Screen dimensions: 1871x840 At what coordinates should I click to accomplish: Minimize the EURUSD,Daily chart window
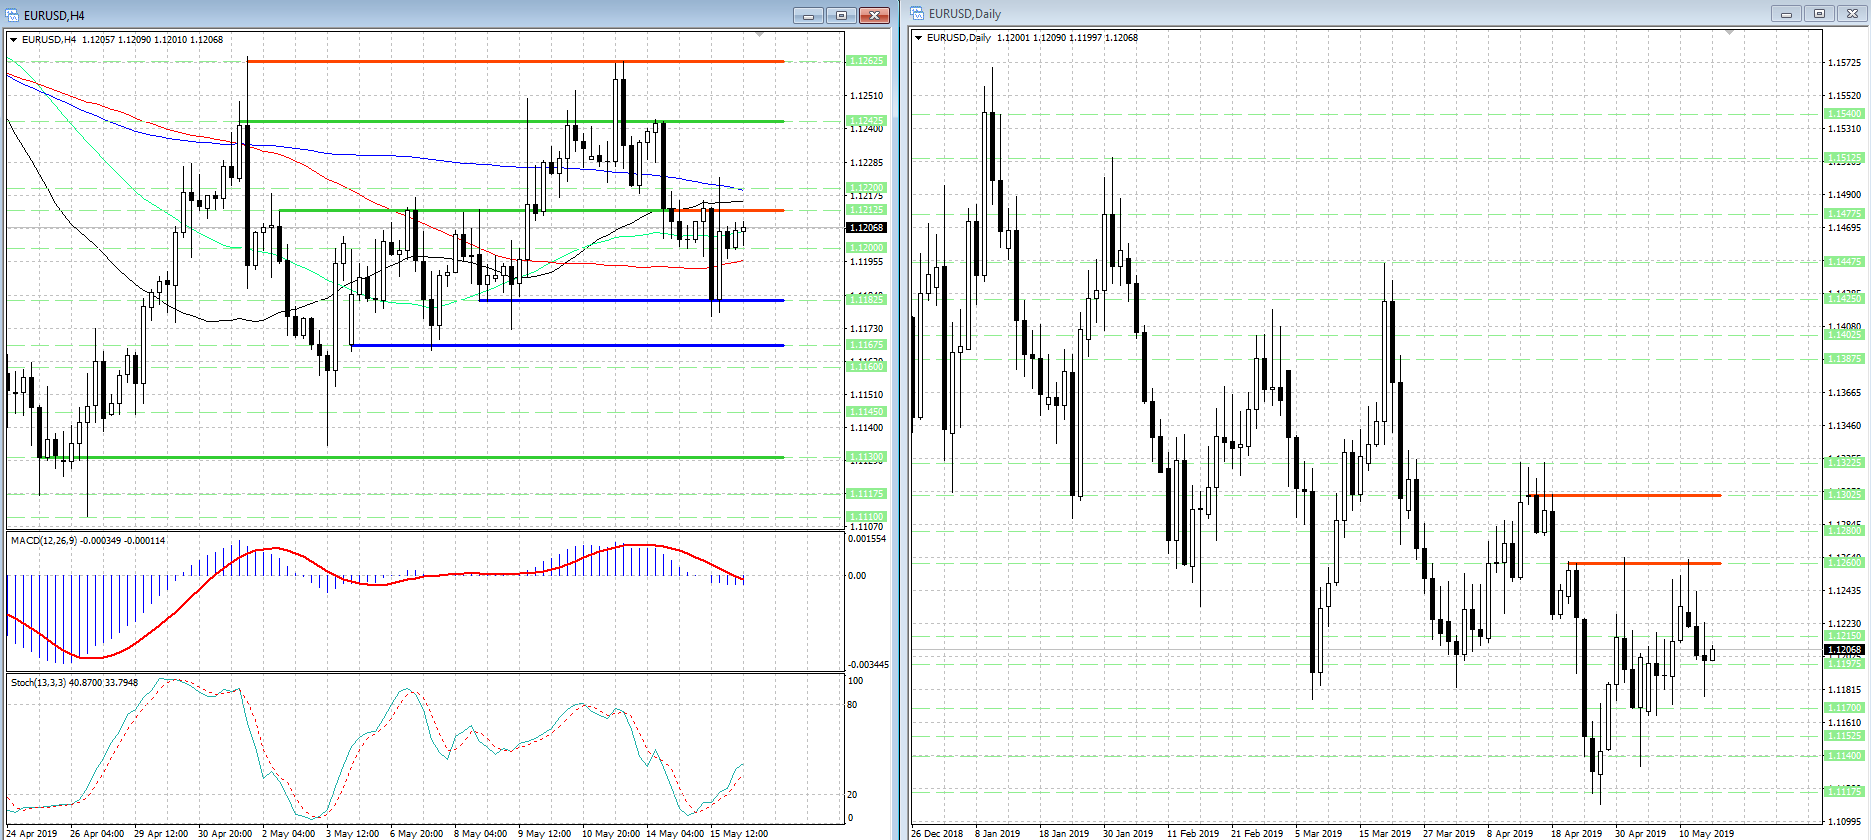coord(1786,14)
